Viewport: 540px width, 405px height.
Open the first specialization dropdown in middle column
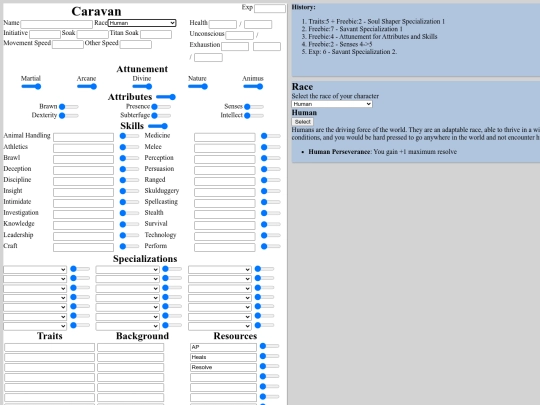pos(127,269)
